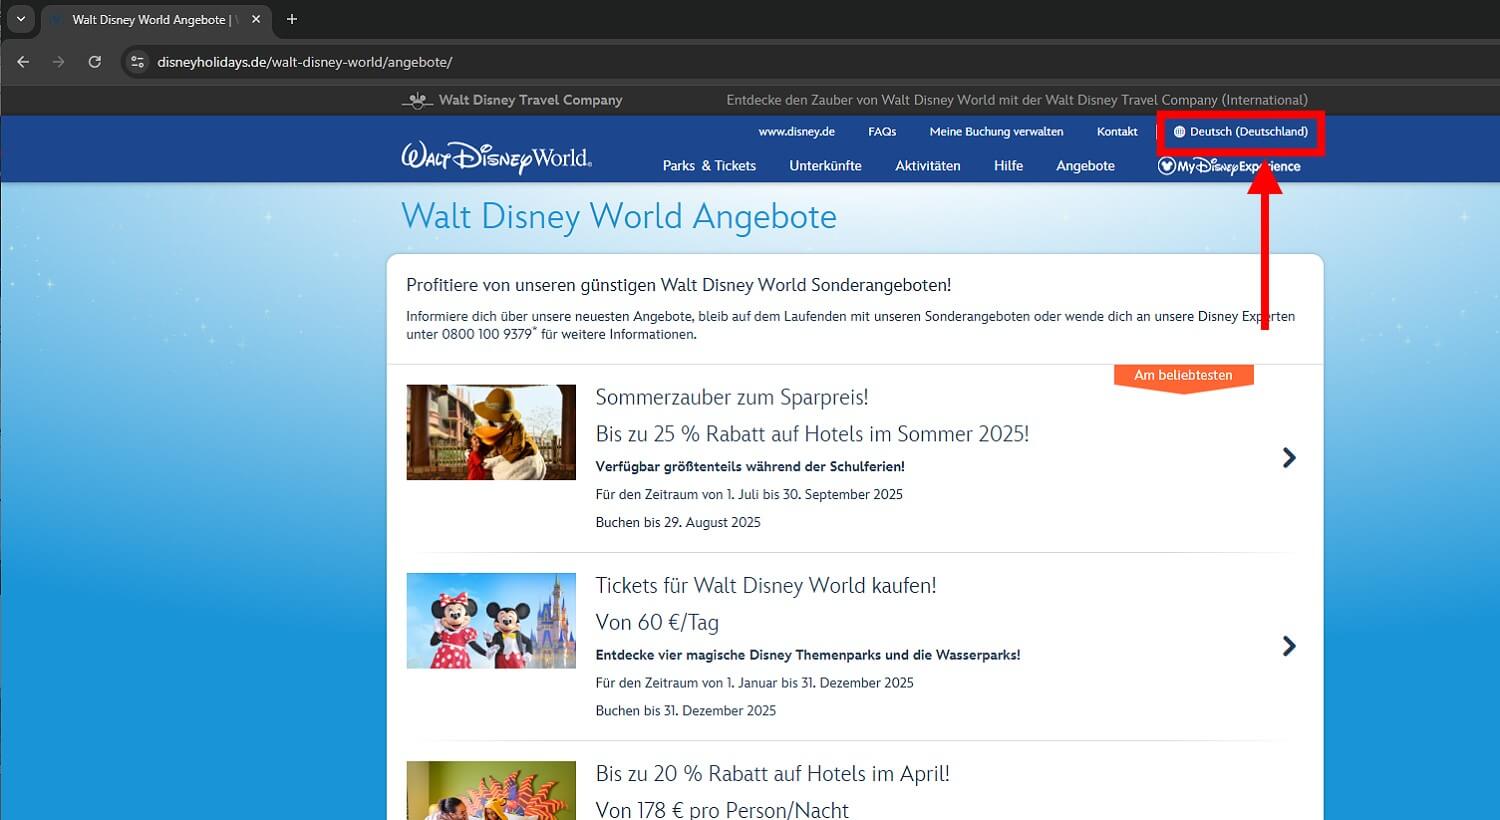Open a new tab with the plus icon

pos(292,19)
